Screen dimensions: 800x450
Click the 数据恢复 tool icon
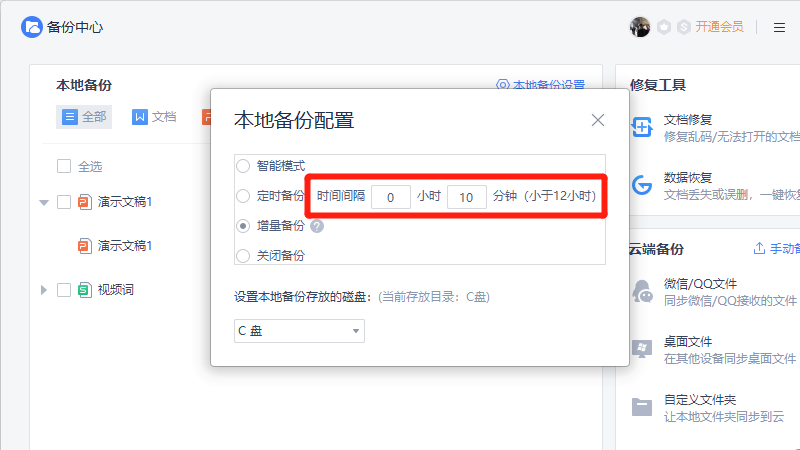(x=642, y=184)
